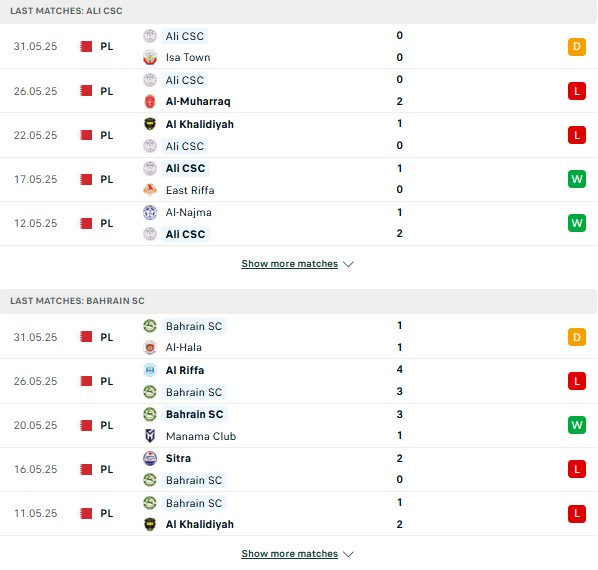Click the East Riffa team logo
Image resolution: width=598 pixels, height=570 pixels.
coord(150,190)
